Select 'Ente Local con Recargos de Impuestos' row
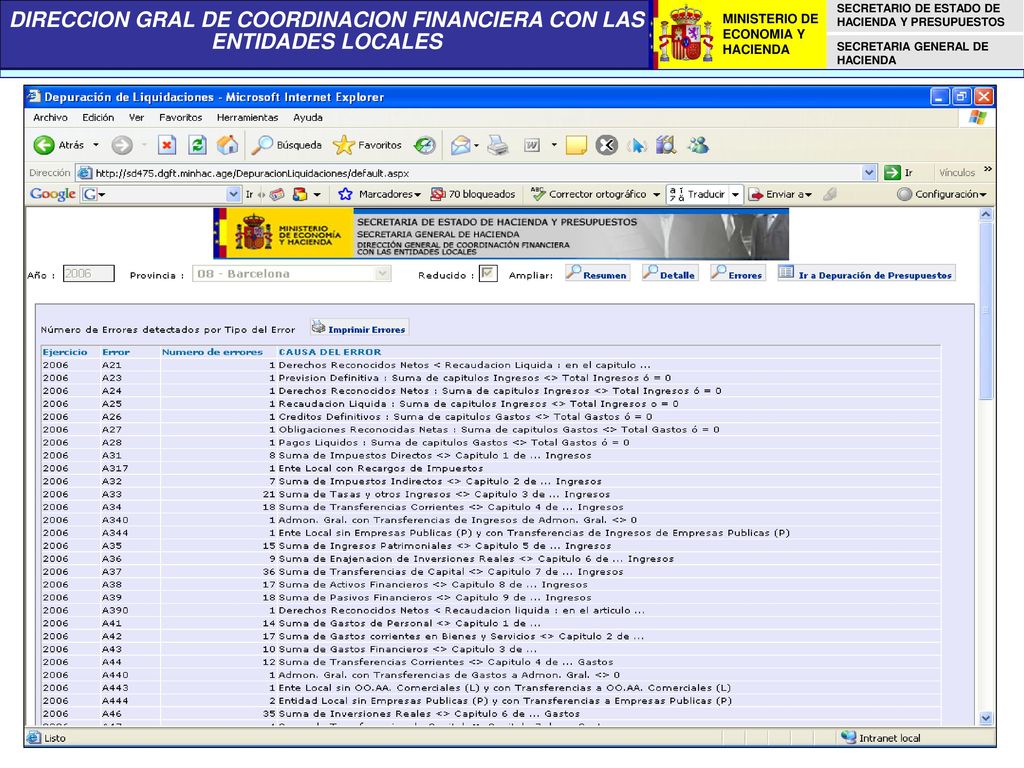Image resolution: width=1024 pixels, height=768 pixels. tap(490, 468)
